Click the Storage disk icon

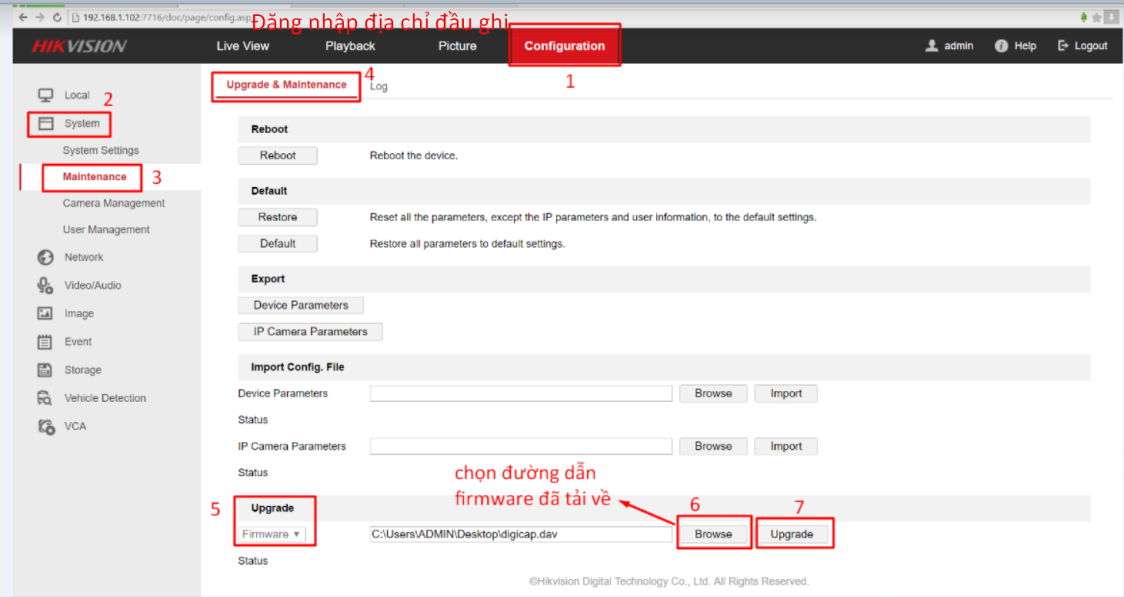coord(45,370)
